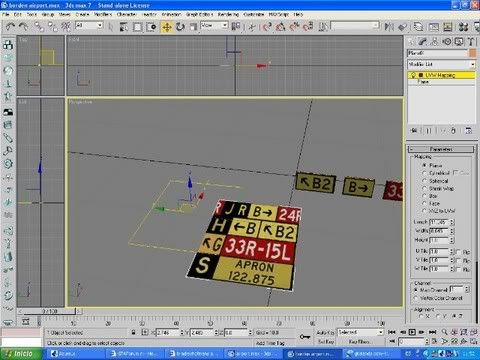The width and height of the screenshot is (480, 360).
Task: Click the Windows Inicio start button
Action: click(21, 354)
